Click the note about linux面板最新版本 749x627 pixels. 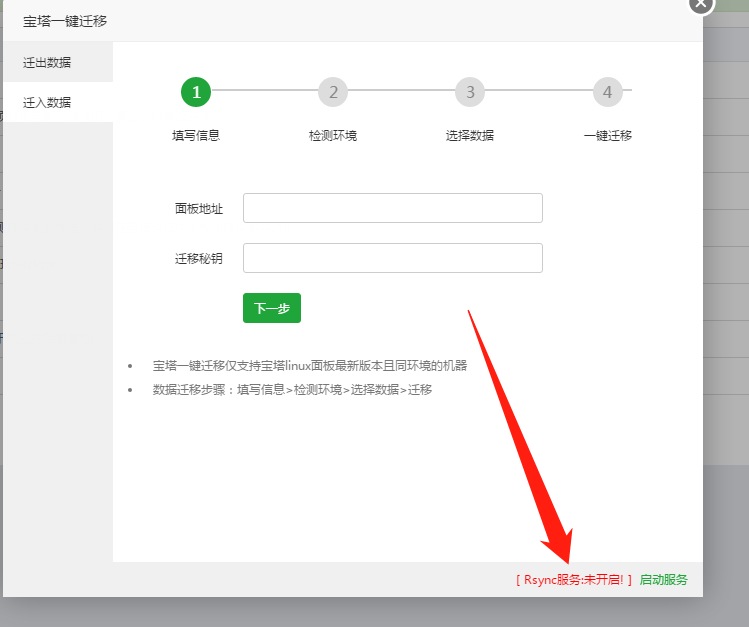point(310,366)
